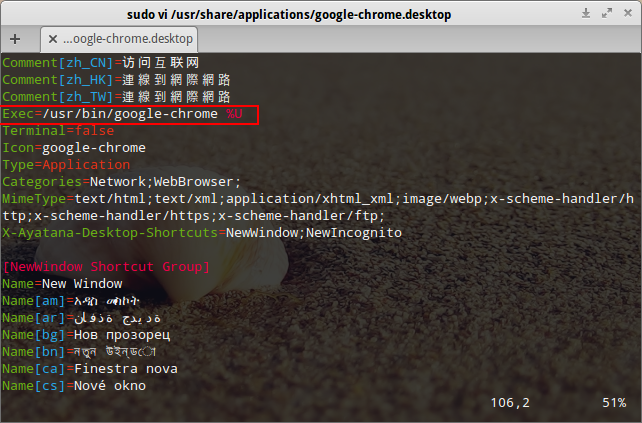Image resolution: width=642 pixels, height=423 pixels.
Task: Click the Terminal=false line
Action: 58,131
